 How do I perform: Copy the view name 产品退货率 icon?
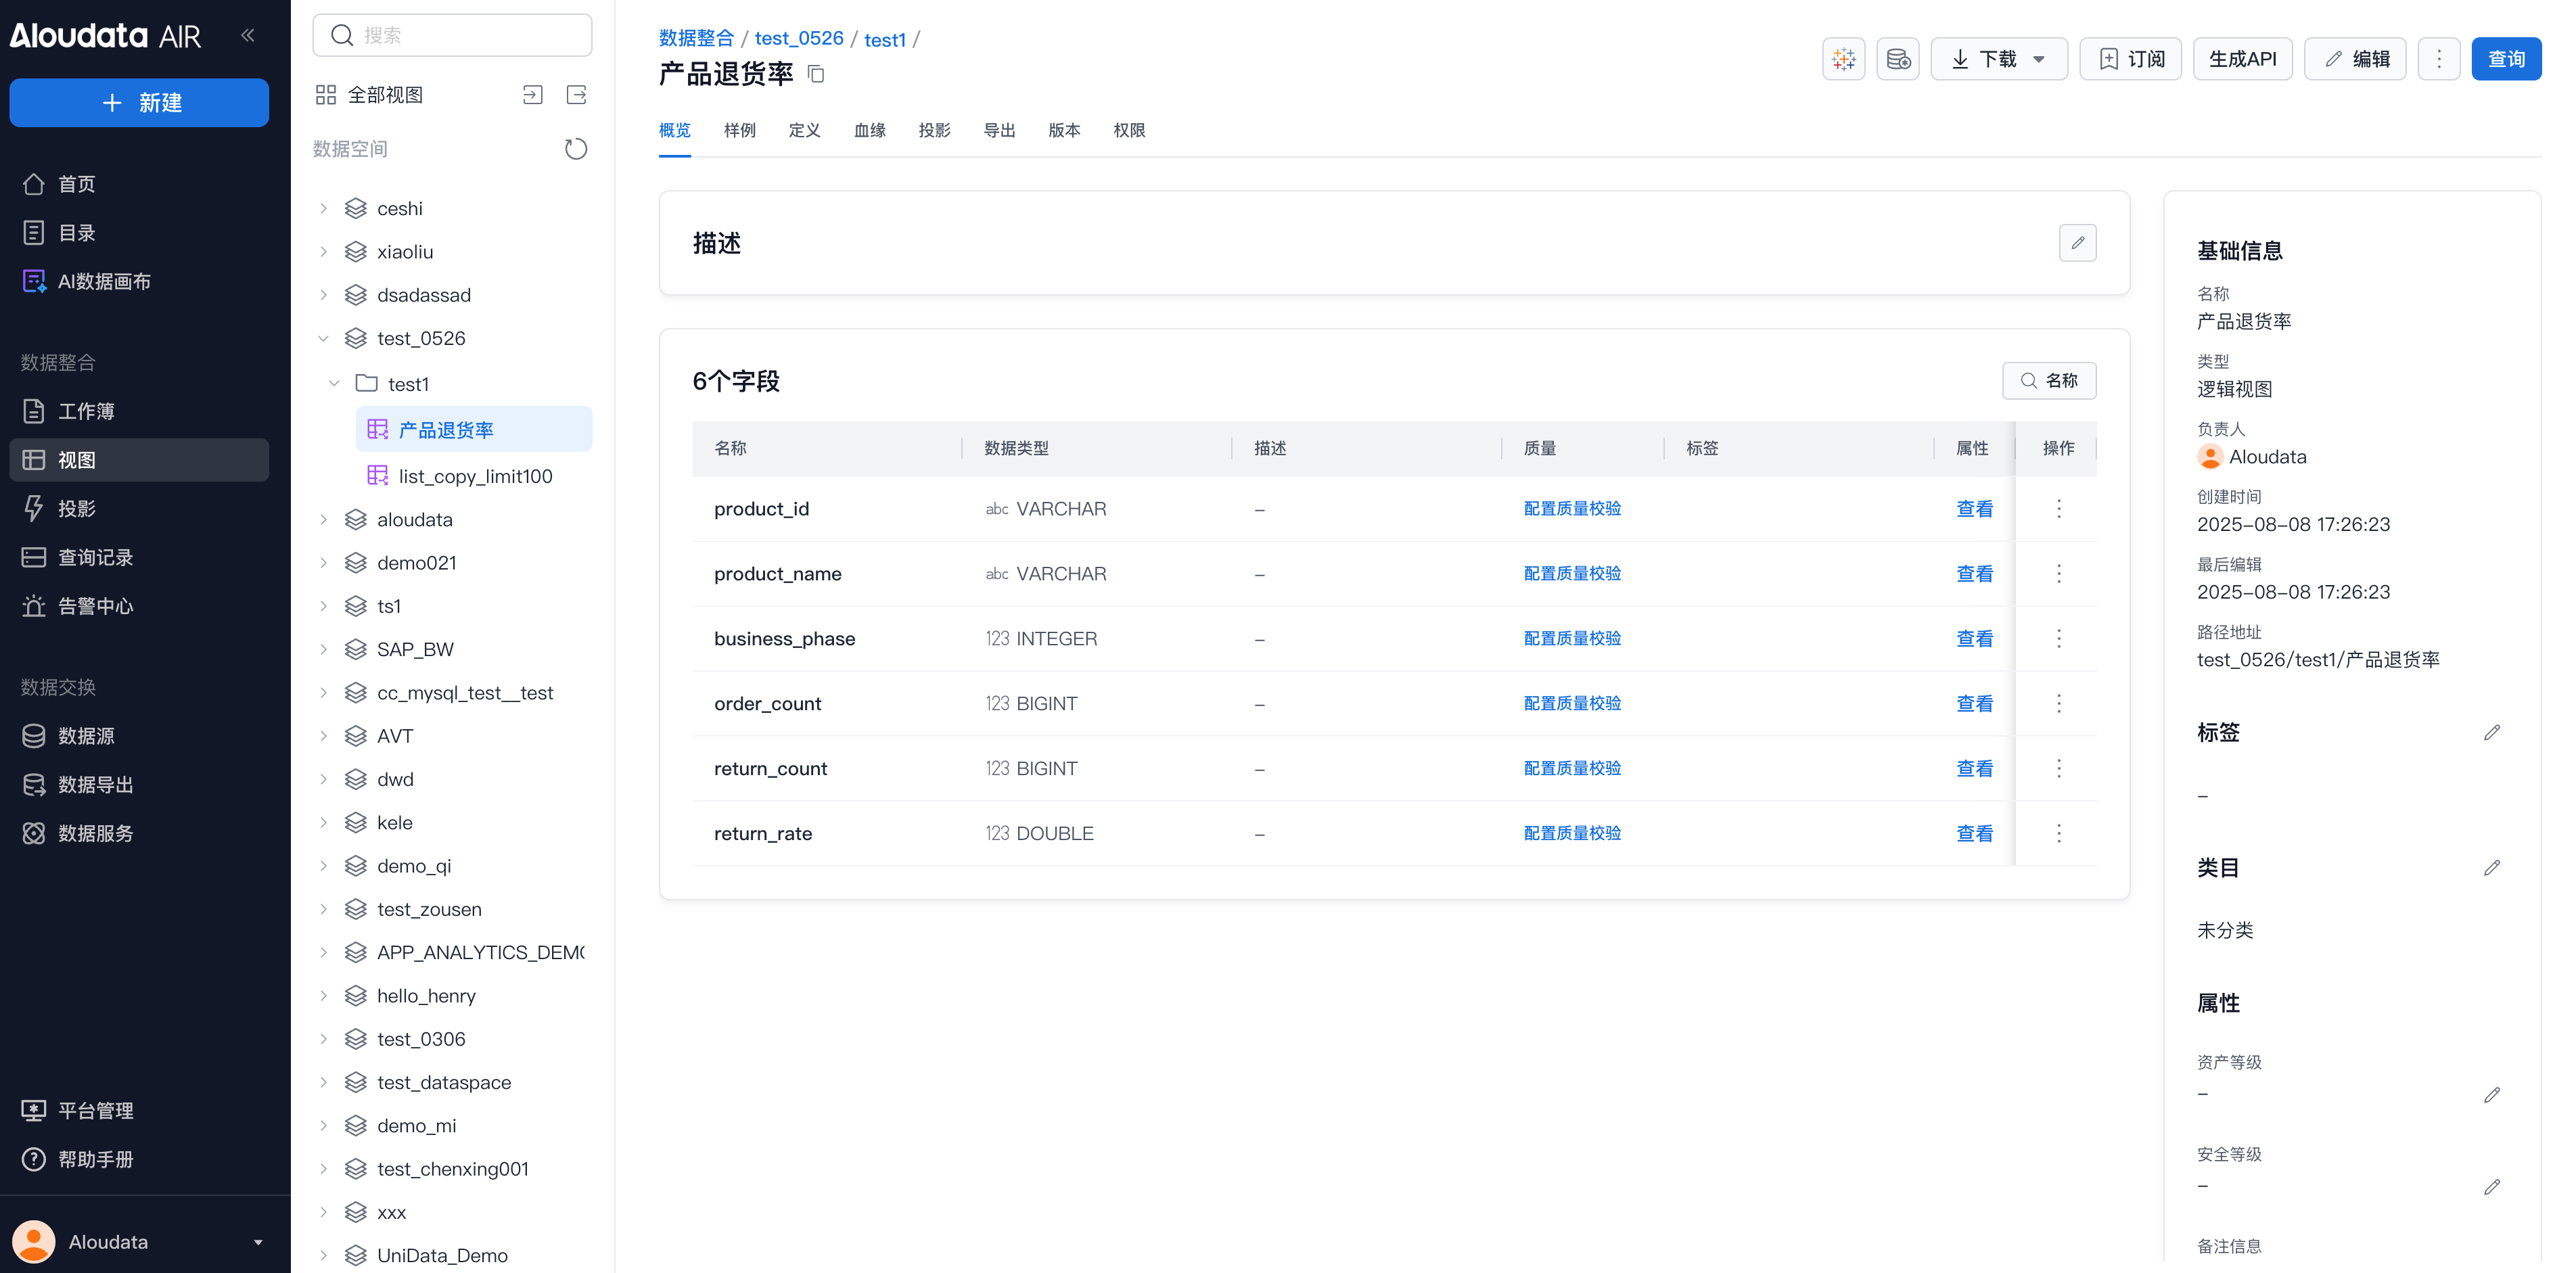point(816,74)
